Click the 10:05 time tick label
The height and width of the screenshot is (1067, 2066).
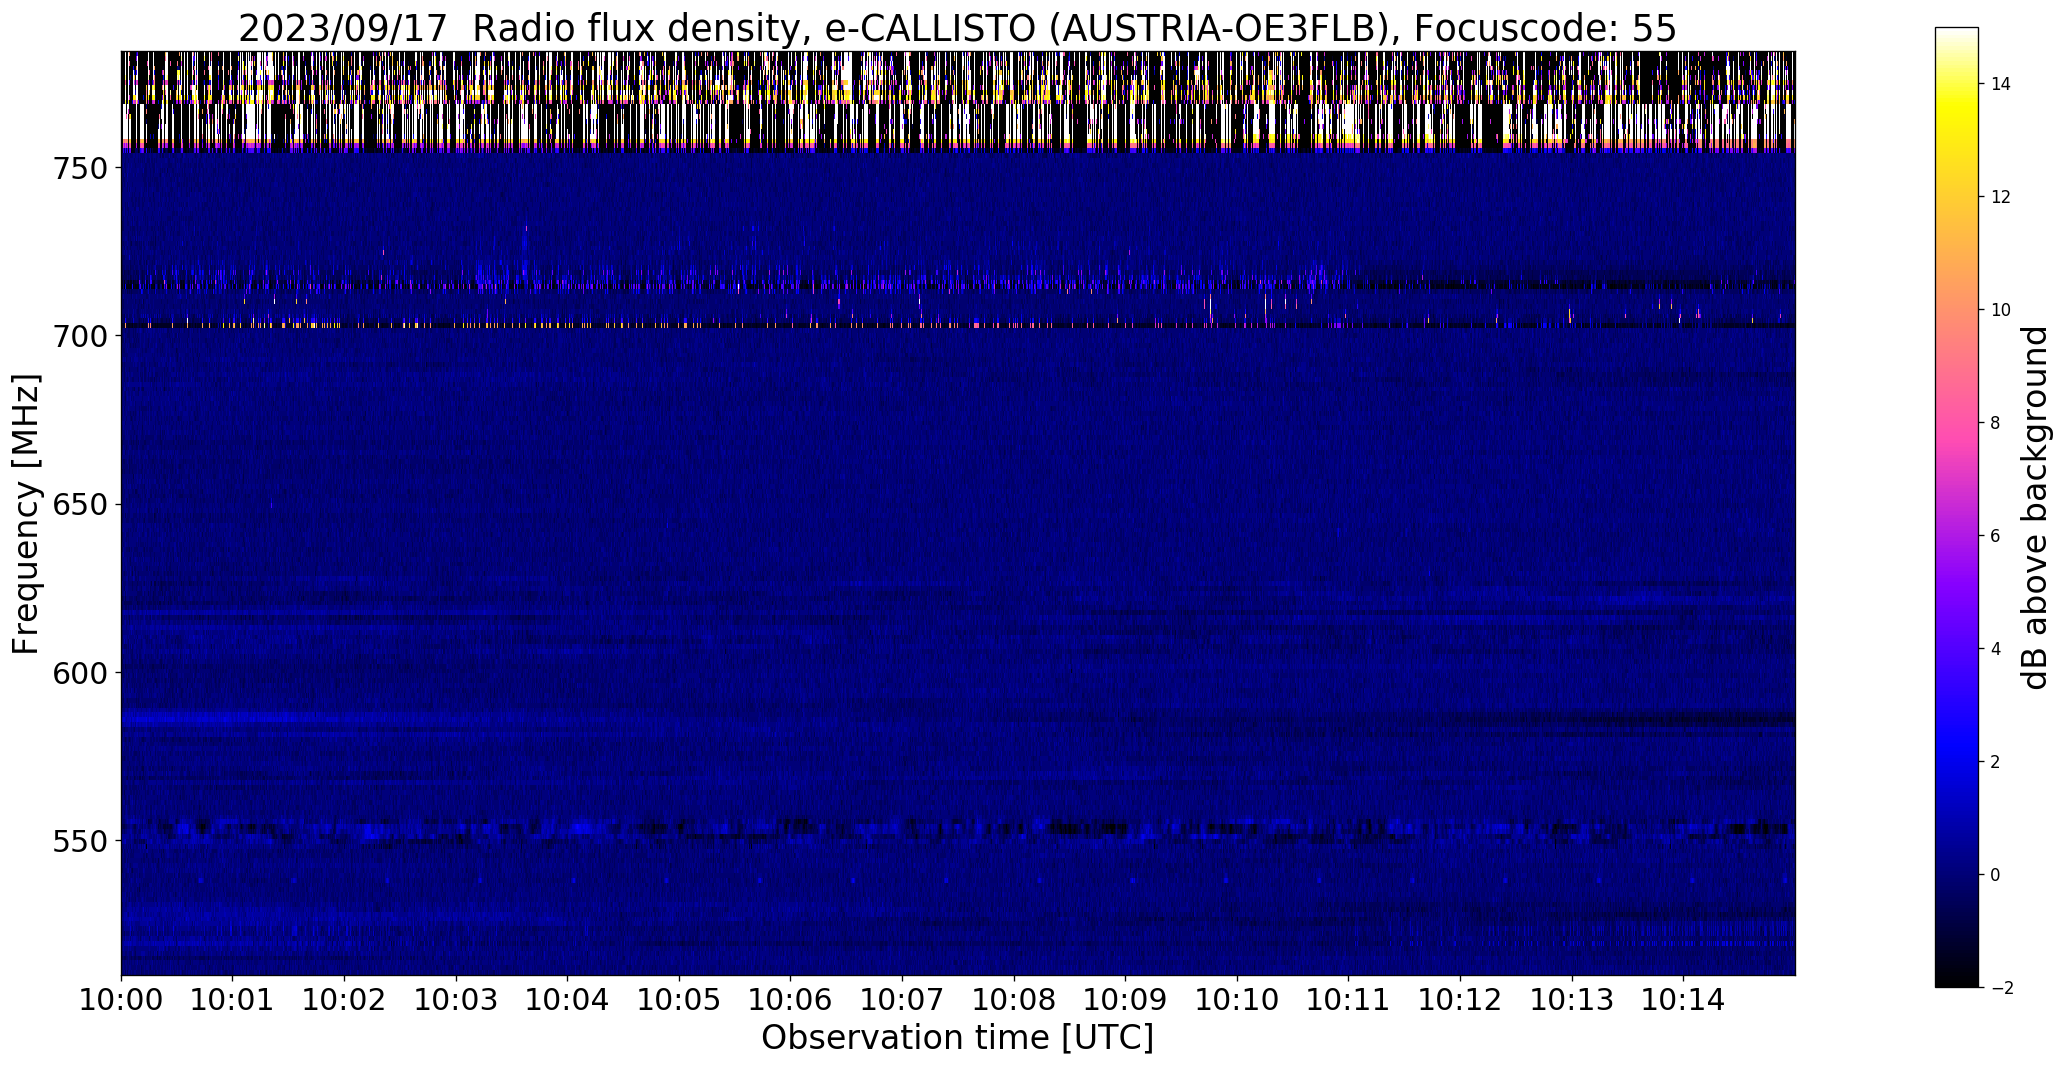point(679,999)
